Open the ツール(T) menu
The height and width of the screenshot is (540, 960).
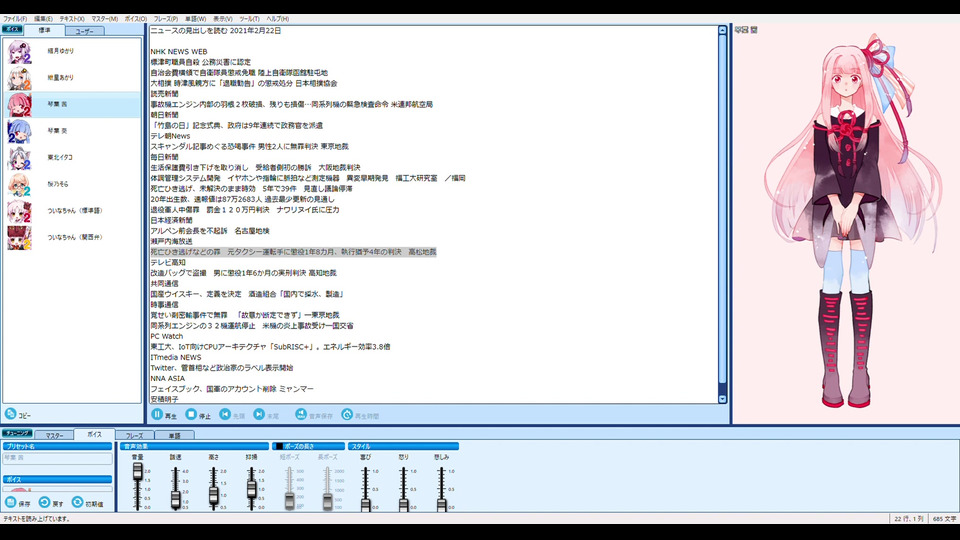(249, 19)
